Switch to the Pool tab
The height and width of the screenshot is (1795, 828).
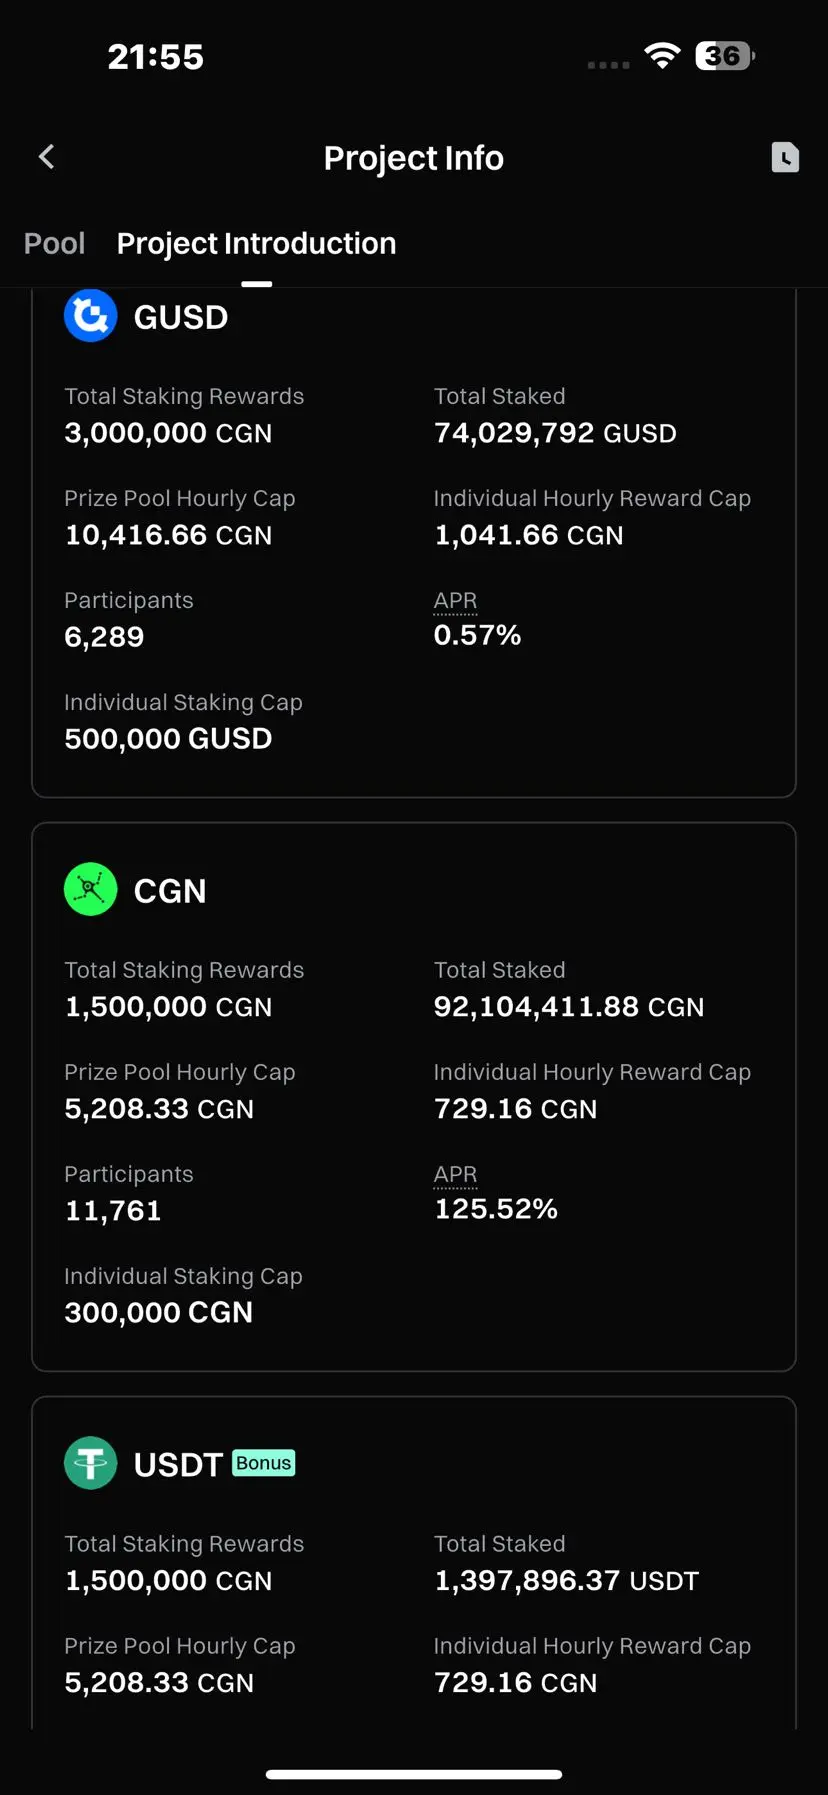pos(54,244)
